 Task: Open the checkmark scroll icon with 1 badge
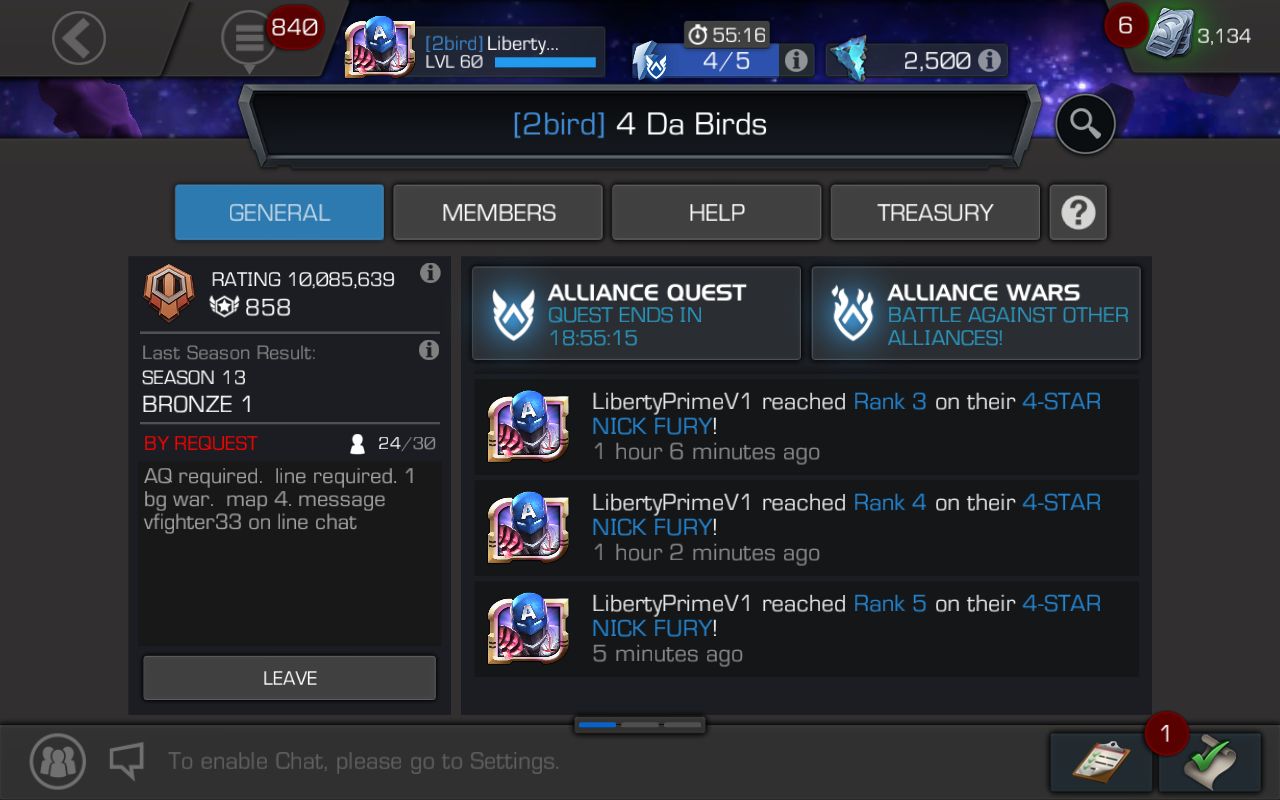[1209, 762]
